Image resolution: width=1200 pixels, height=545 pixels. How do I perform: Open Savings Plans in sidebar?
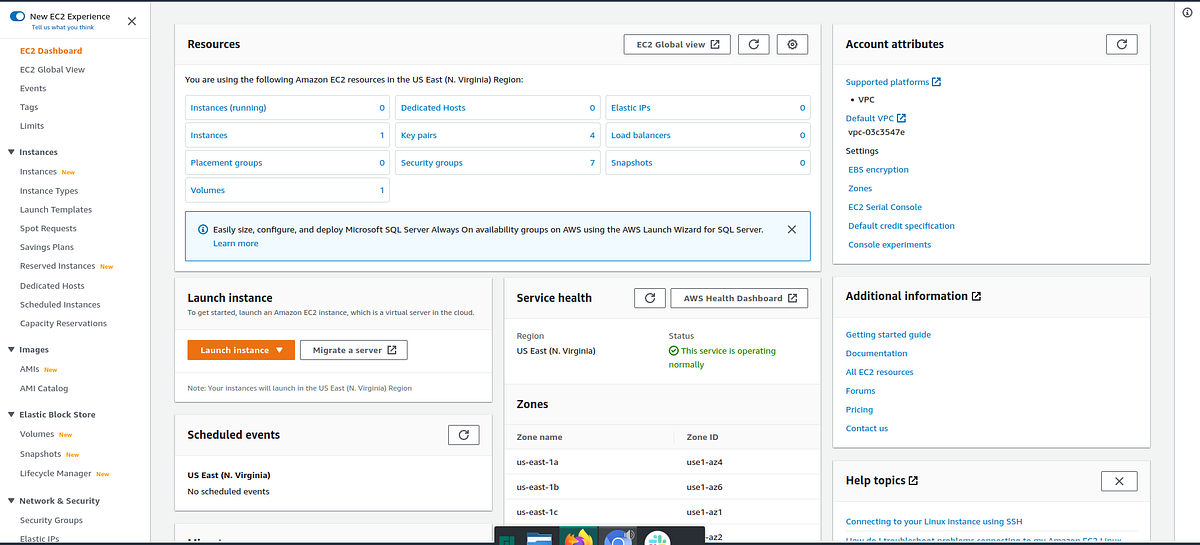47,248
